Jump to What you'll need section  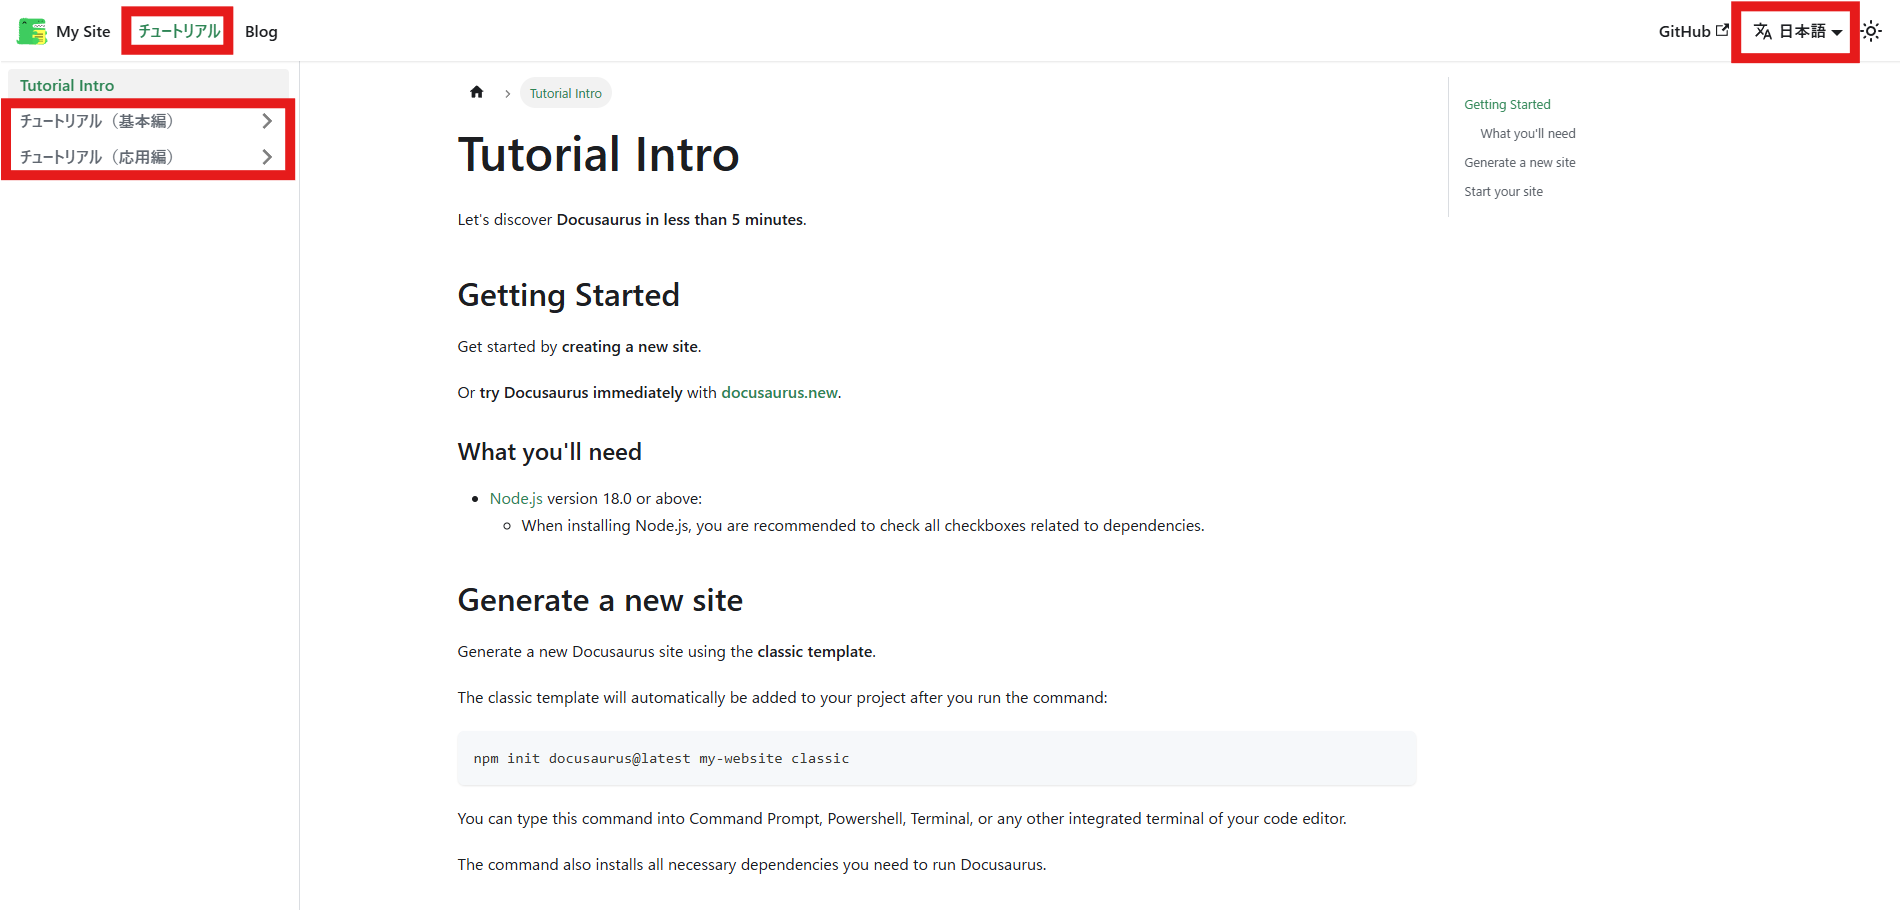tap(1528, 133)
